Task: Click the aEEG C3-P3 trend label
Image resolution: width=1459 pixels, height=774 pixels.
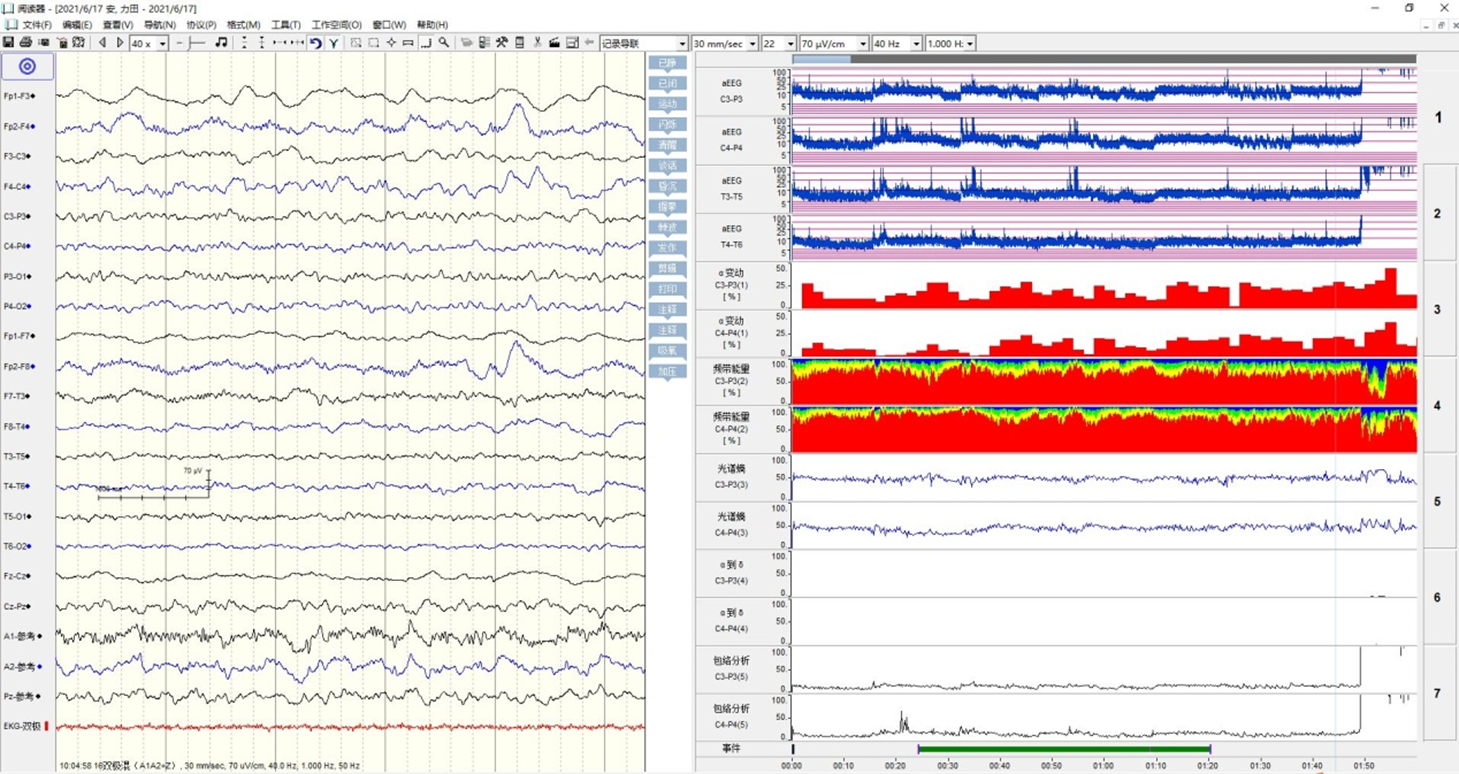Action: click(x=732, y=92)
